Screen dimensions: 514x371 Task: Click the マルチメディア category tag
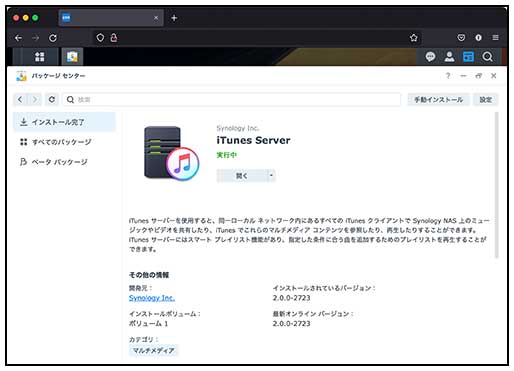(153, 350)
